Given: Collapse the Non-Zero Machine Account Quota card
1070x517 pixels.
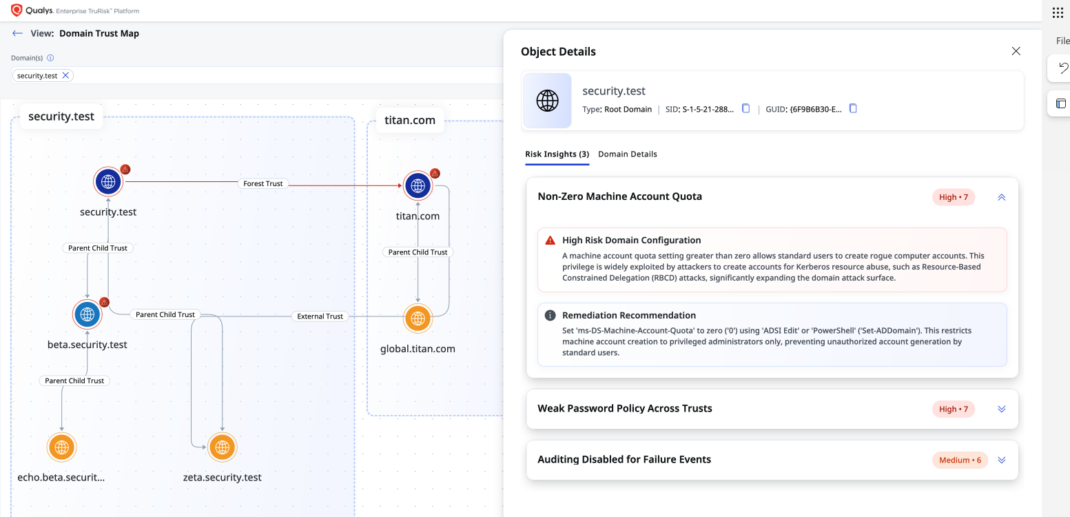Looking at the screenshot, I should pos(1002,197).
